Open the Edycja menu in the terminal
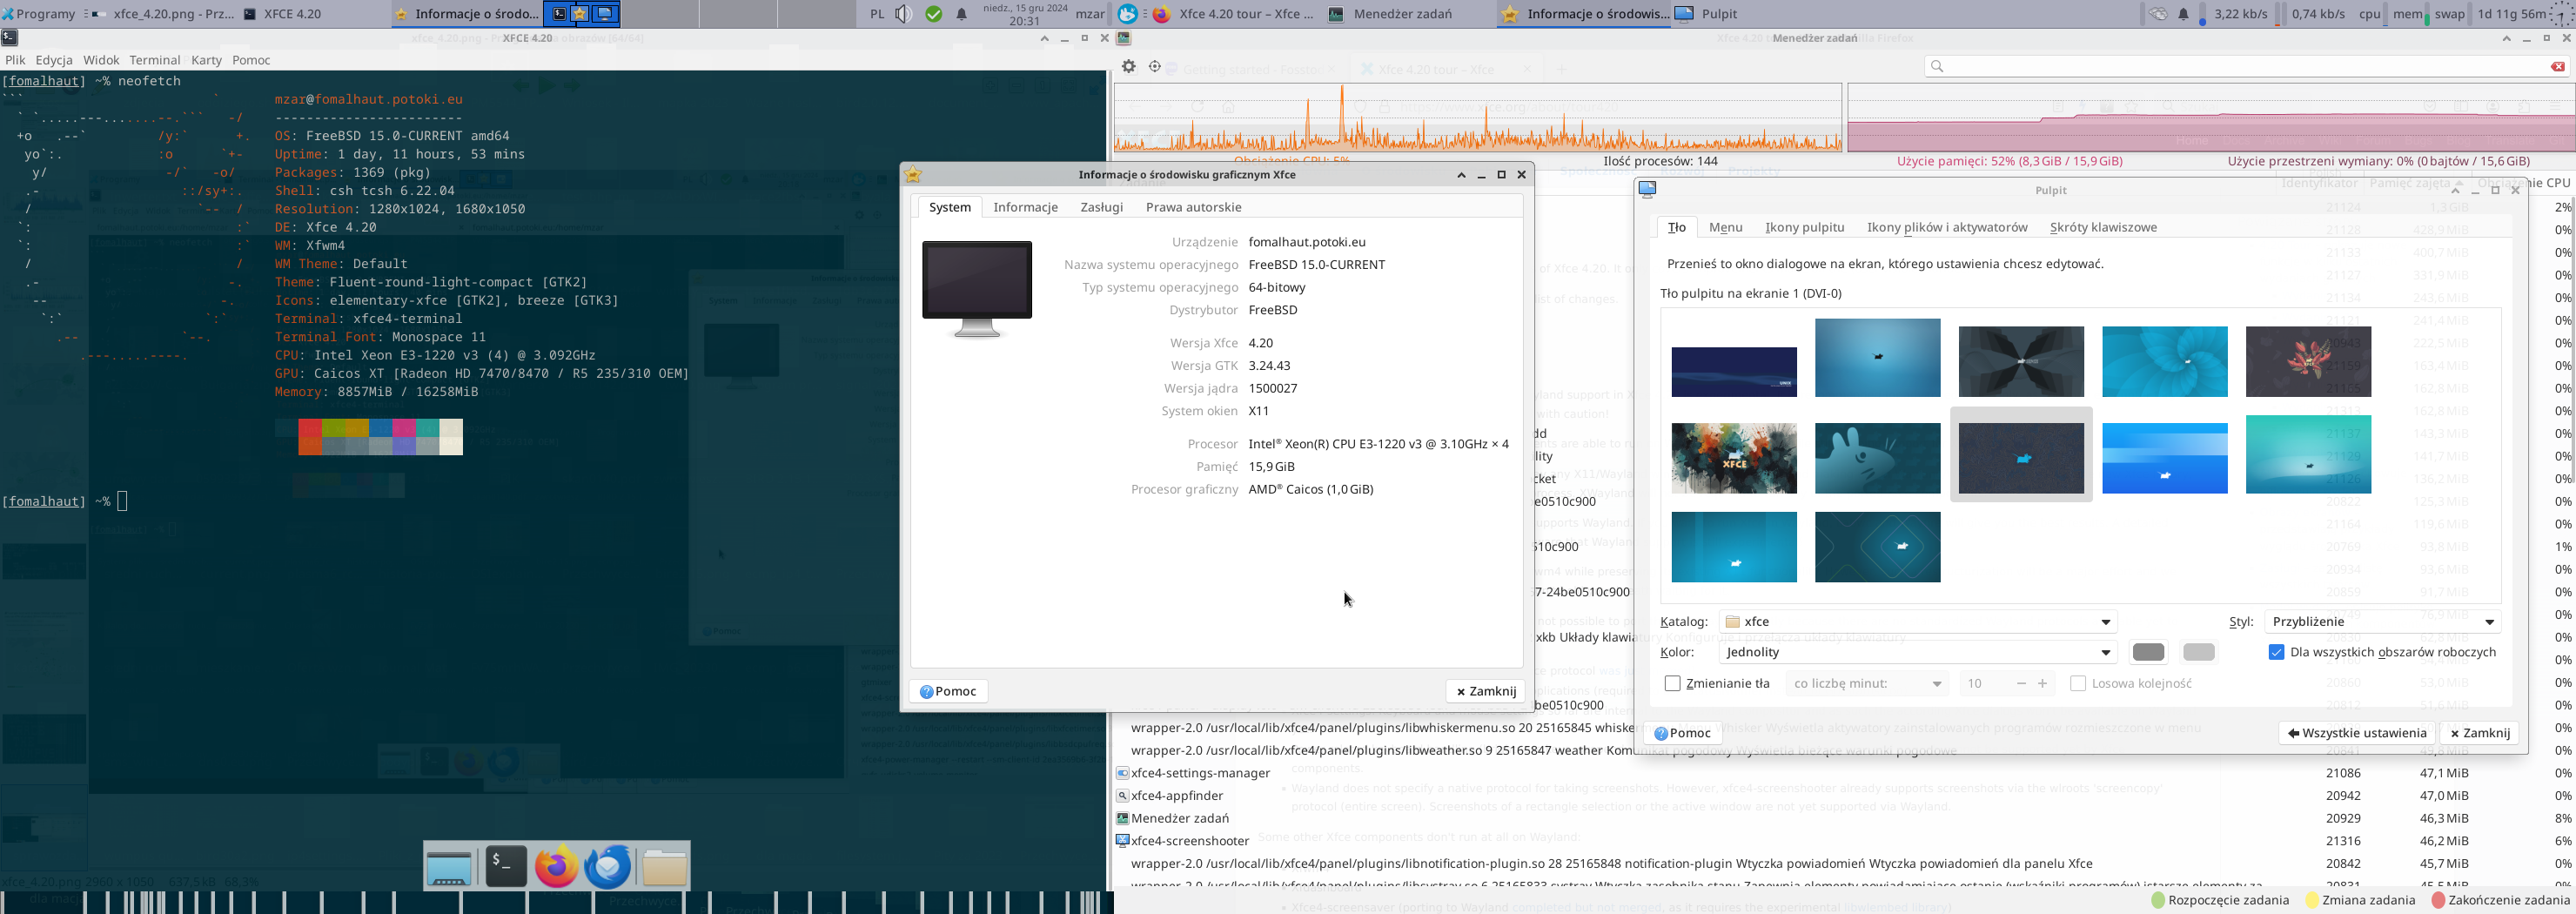 54,60
